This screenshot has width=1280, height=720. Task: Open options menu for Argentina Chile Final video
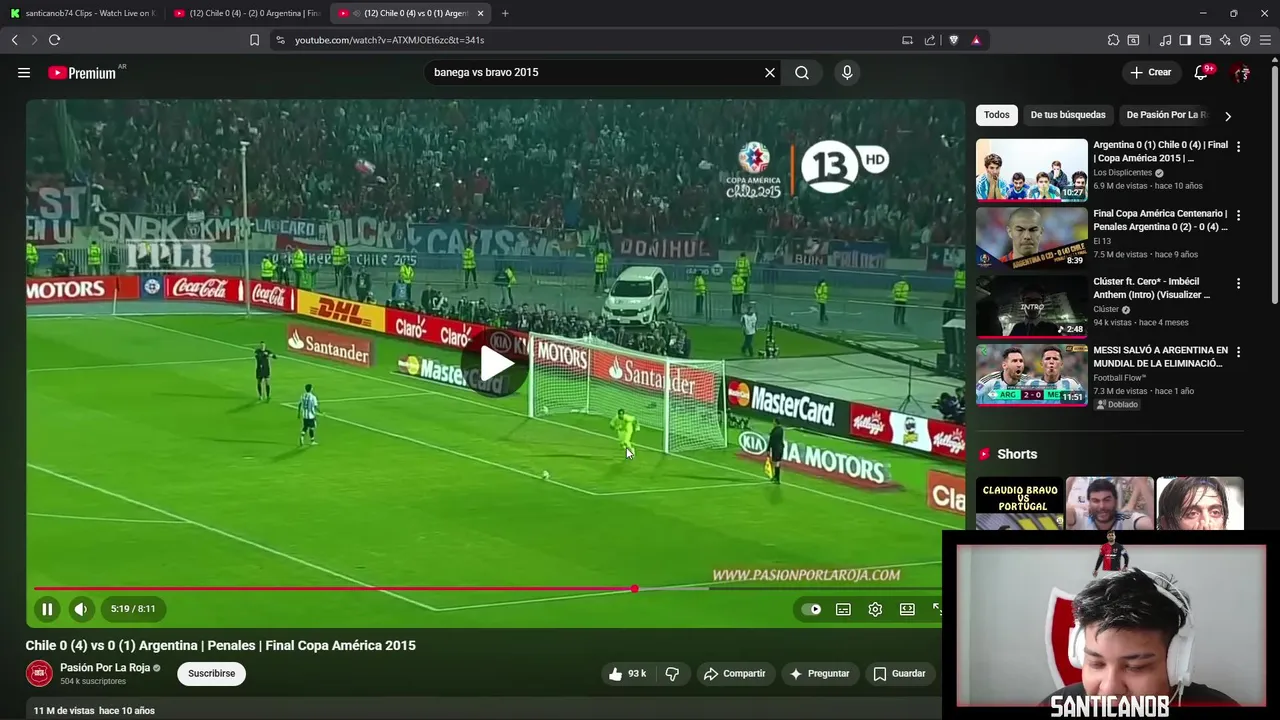1238,147
